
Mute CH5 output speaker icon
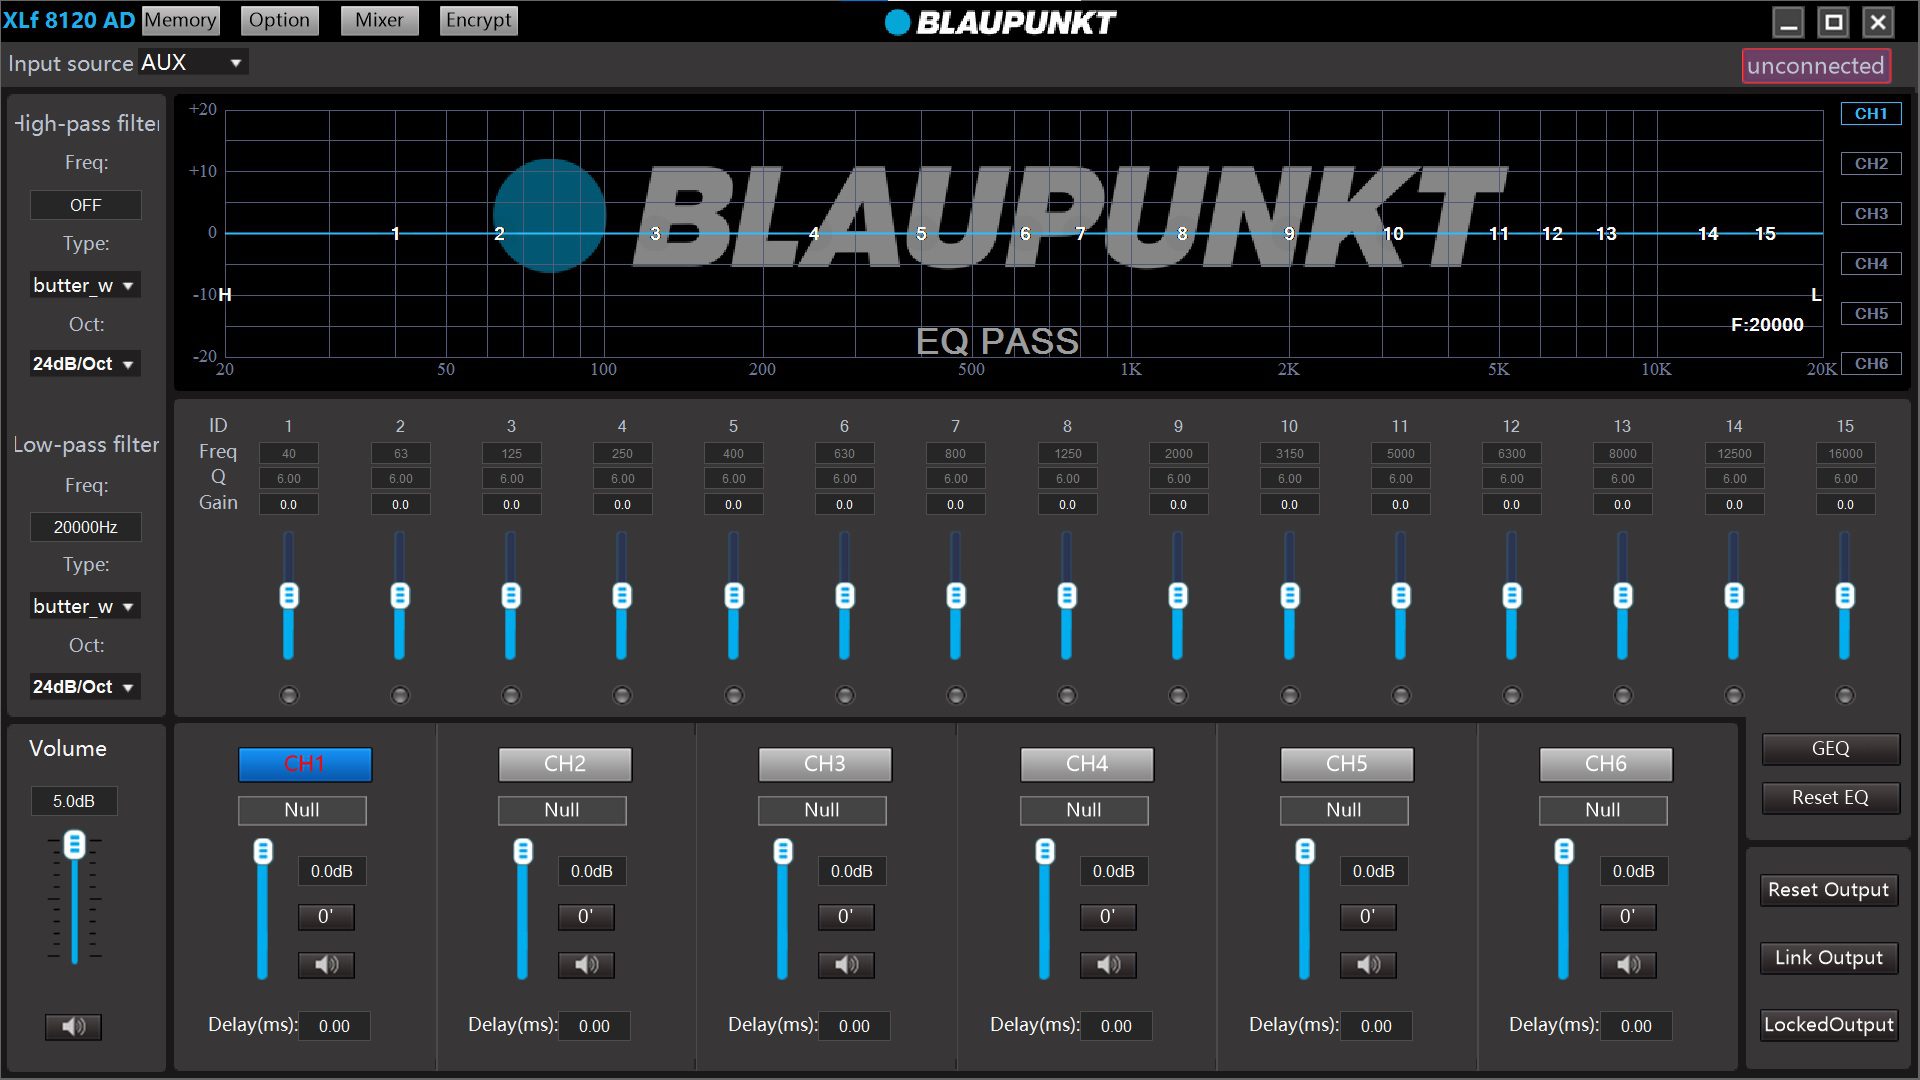click(x=1368, y=965)
